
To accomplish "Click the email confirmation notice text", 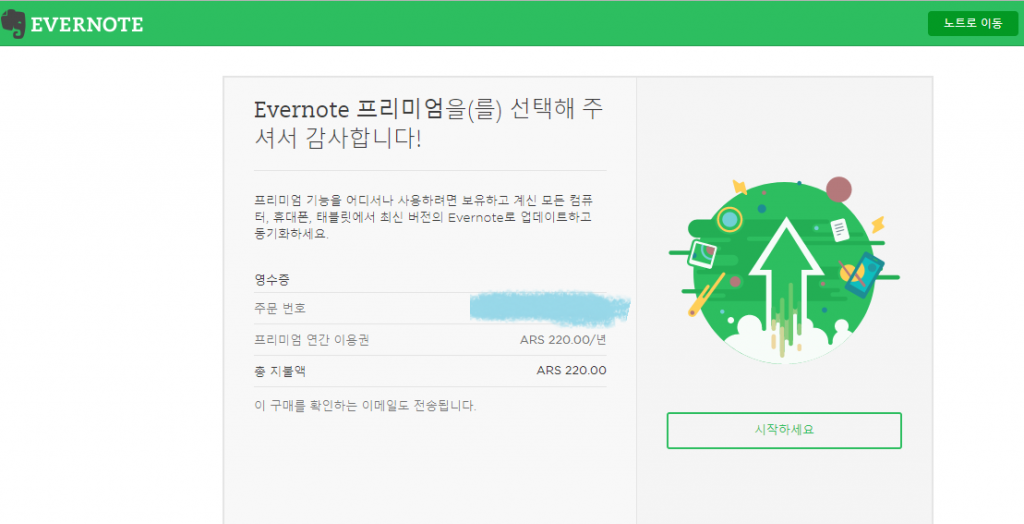I will click(x=365, y=406).
